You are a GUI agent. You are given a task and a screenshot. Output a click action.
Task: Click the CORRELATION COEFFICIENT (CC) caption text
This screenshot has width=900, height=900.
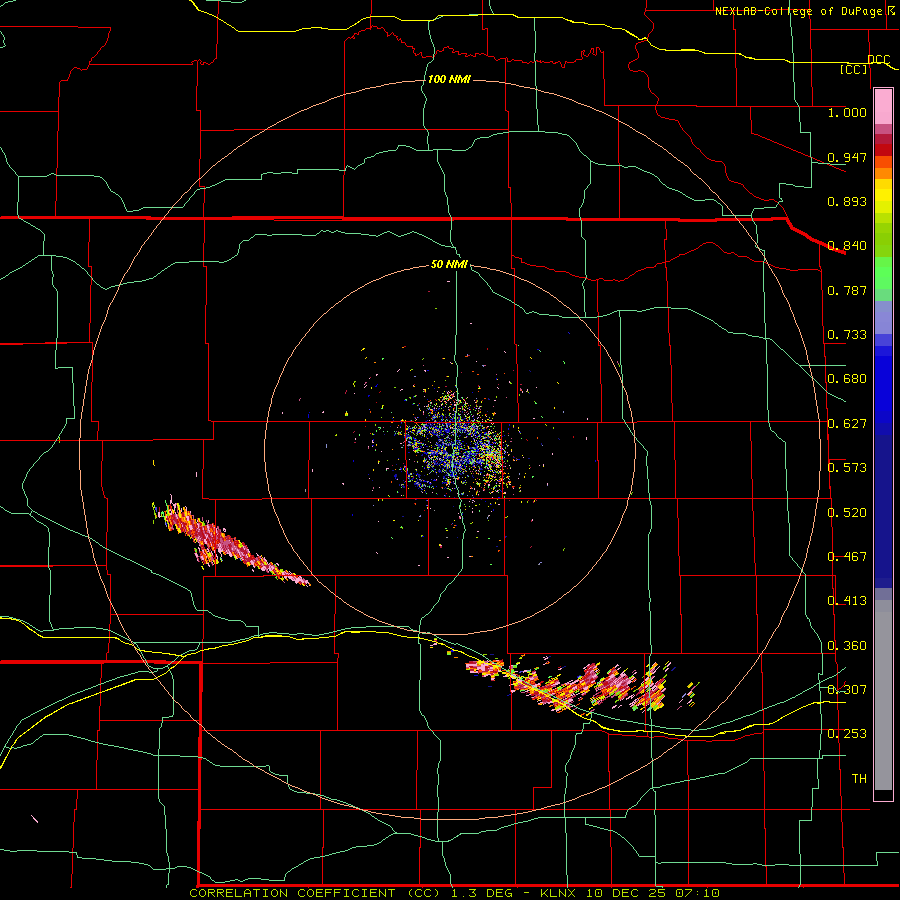point(315,893)
